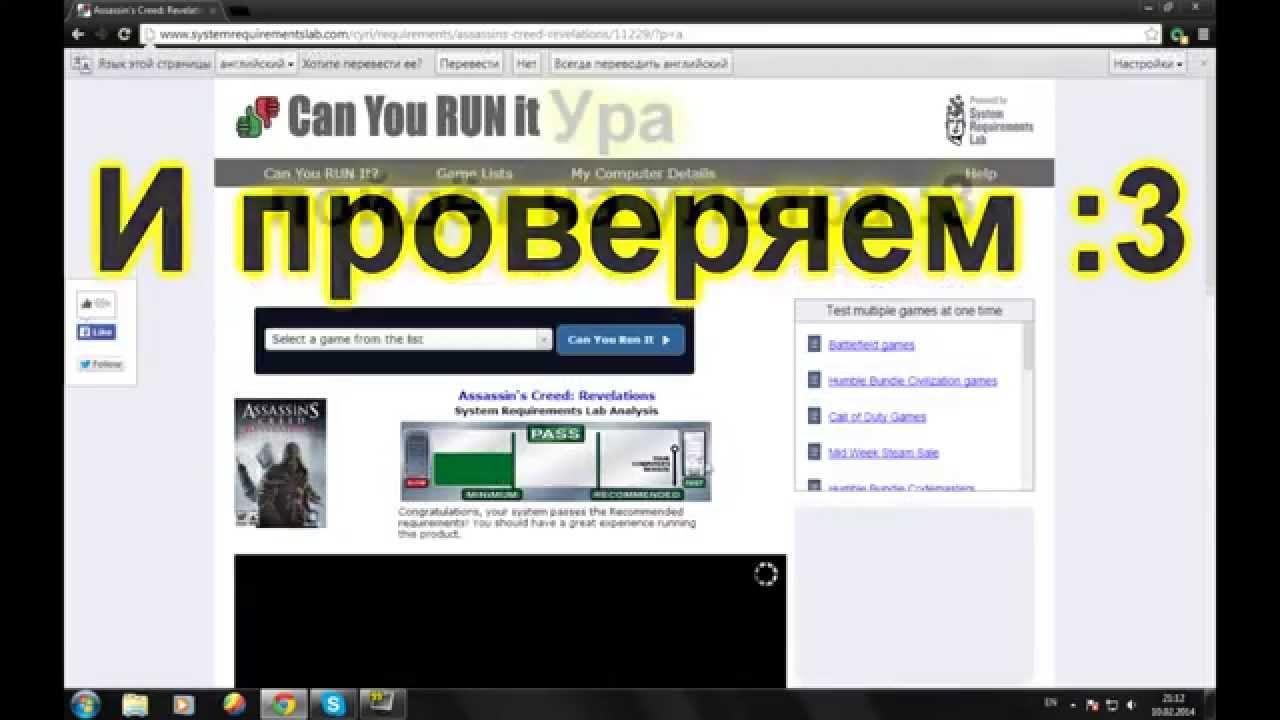This screenshot has width=1280, height=720.
Task: Click the volume icon in the system tray
Action: click(1130, 704)
